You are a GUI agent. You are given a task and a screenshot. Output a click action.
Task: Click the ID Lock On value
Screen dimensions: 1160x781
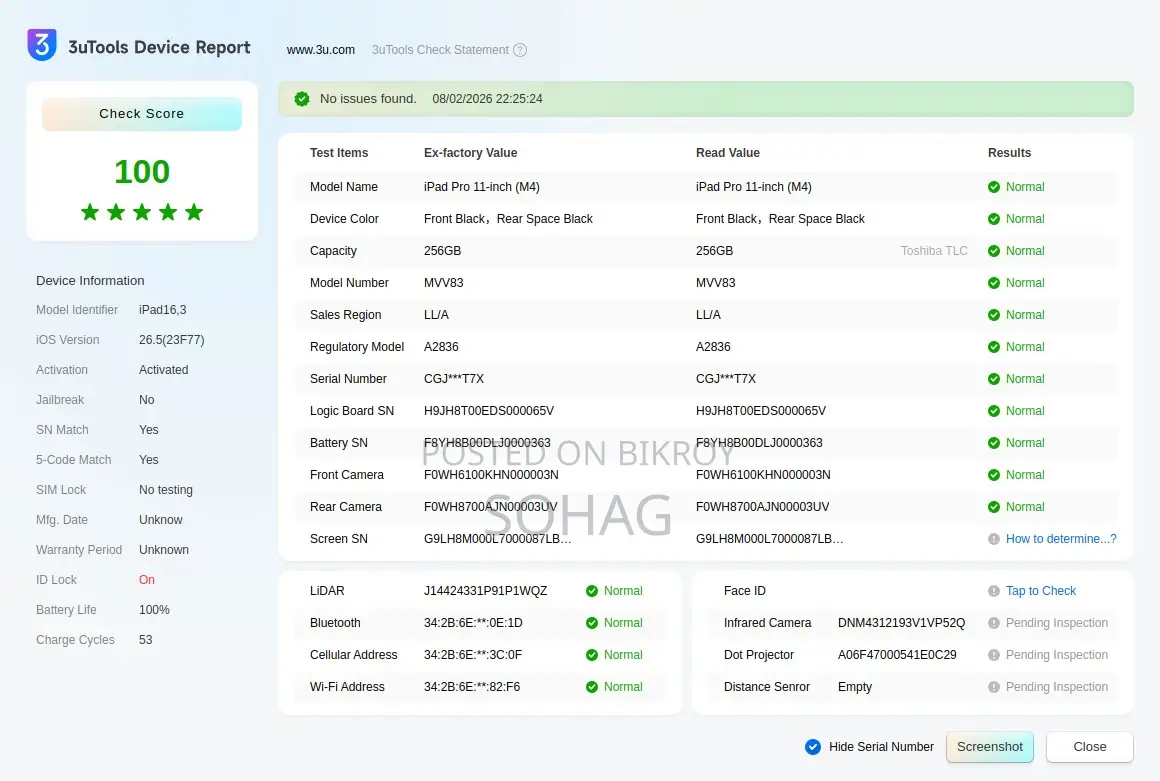pyautogui.click(x=146, y=580)
